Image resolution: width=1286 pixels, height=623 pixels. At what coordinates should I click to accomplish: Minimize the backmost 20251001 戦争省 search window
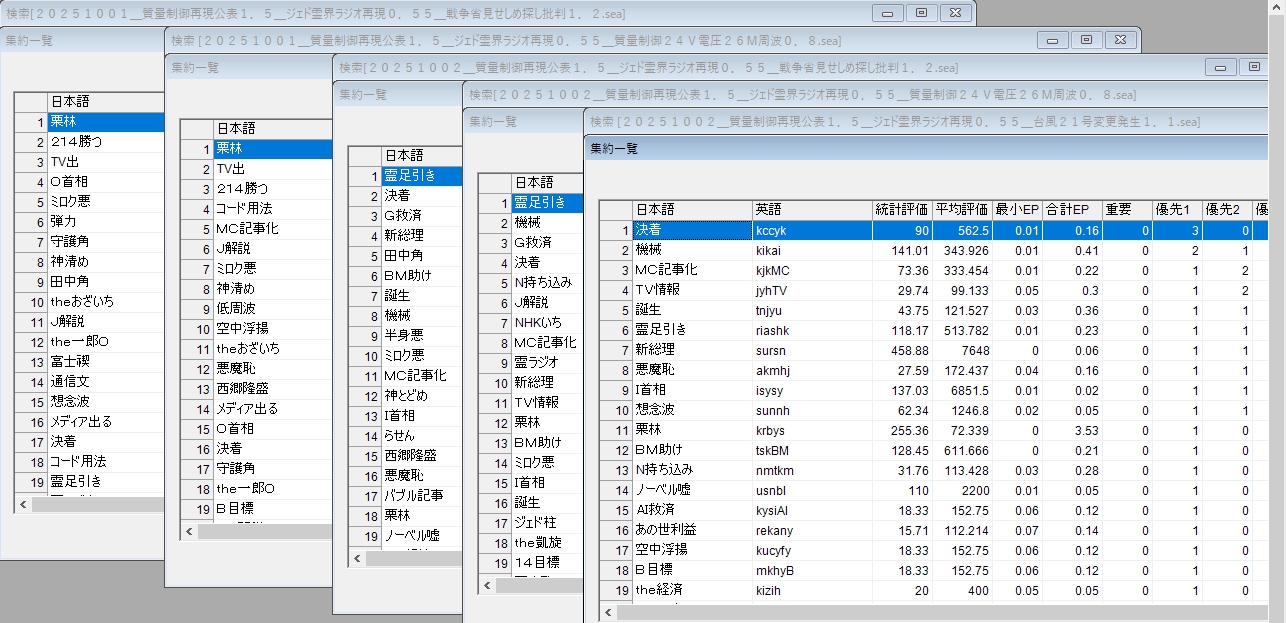click(x=887, y=13)
